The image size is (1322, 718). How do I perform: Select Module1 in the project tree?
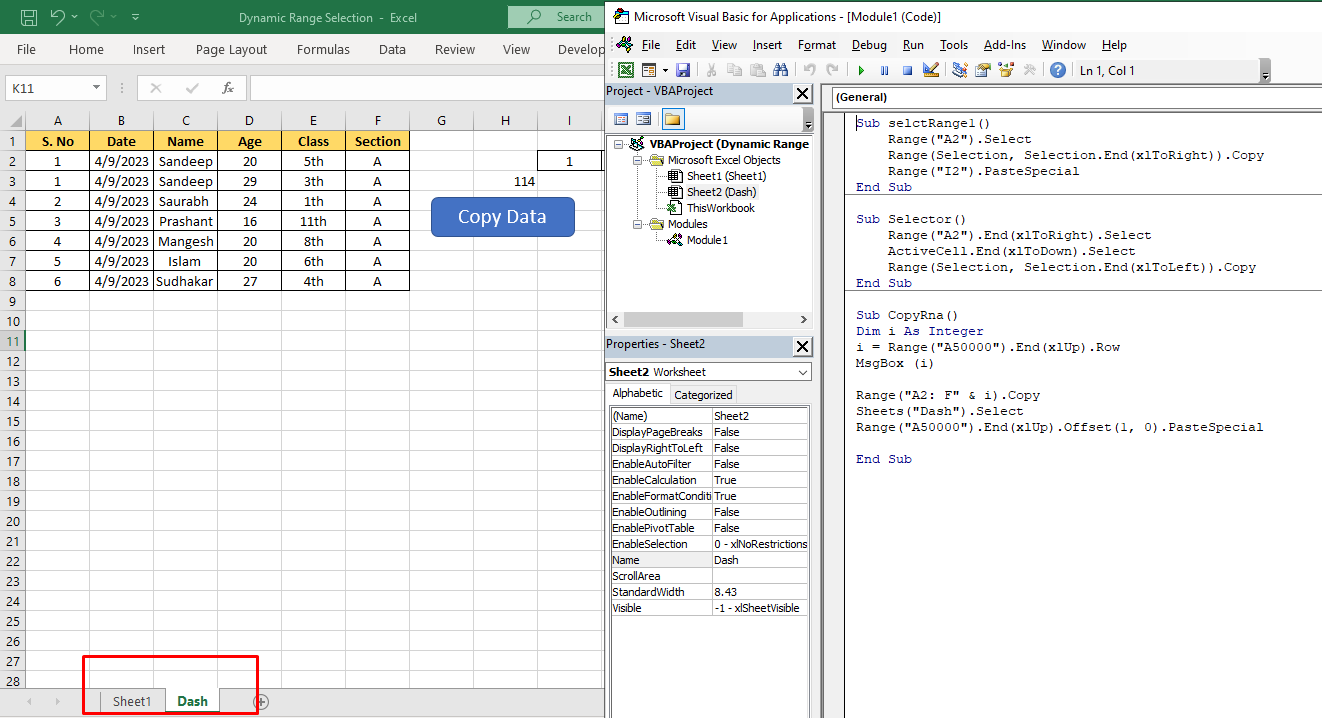(x=706, y=240)
